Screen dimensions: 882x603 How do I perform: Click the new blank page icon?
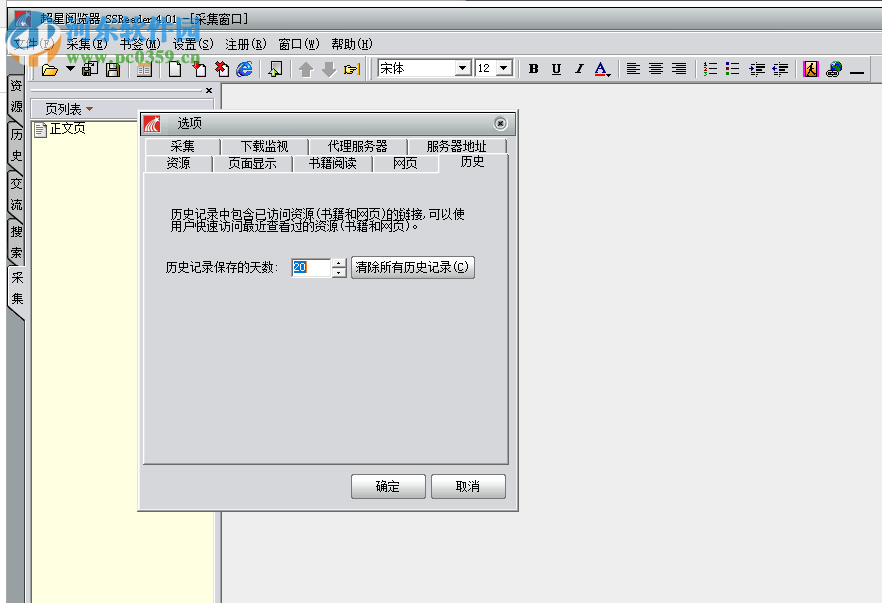pos(175,69)
